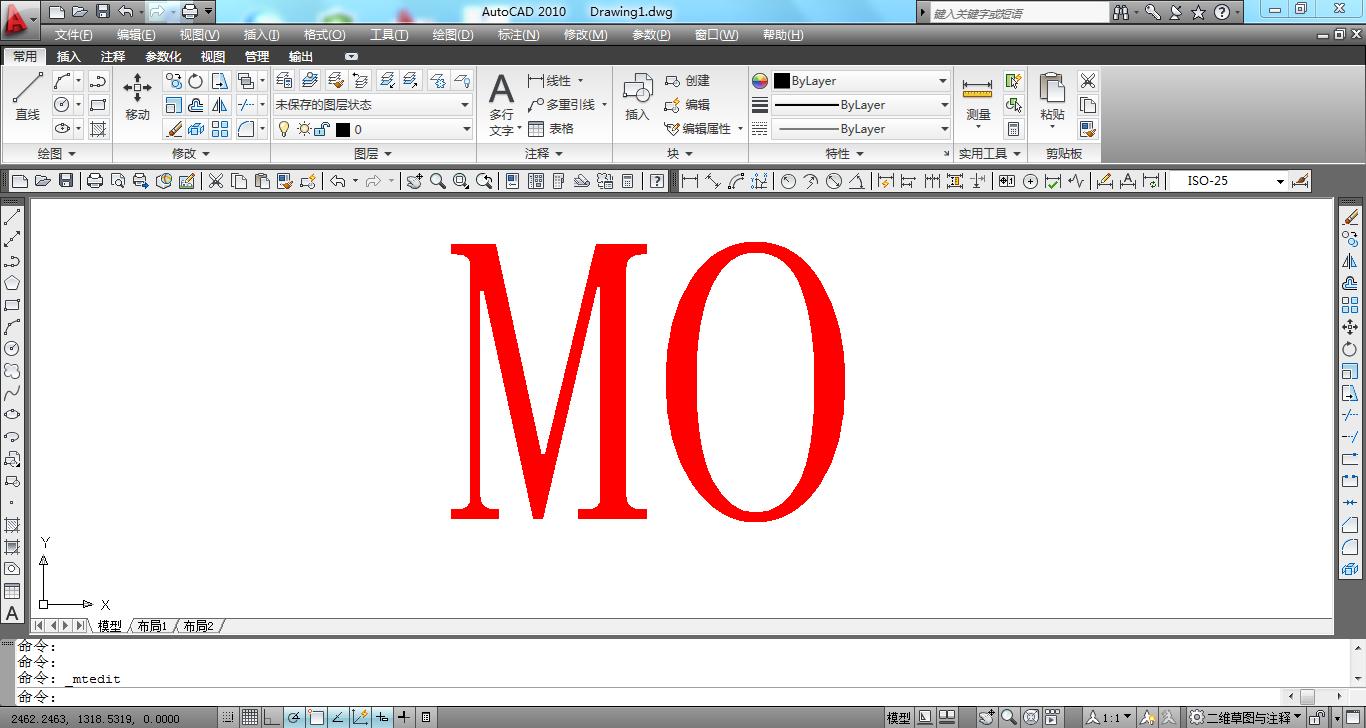Click the Insert block (插入) button
The width and height of the screenshot is (1366, 728).
[637, 97]
